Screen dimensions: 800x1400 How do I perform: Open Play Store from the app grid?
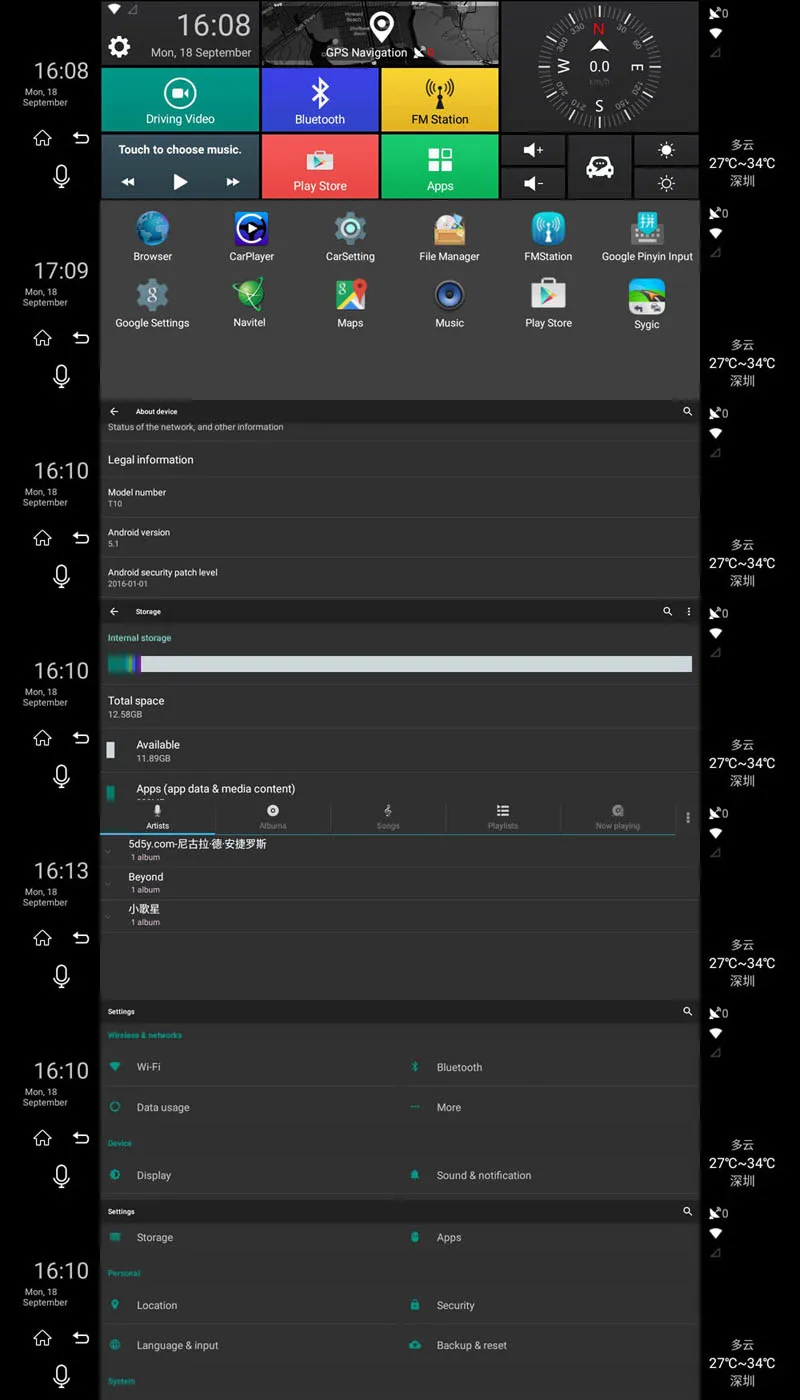pos(548,303)
